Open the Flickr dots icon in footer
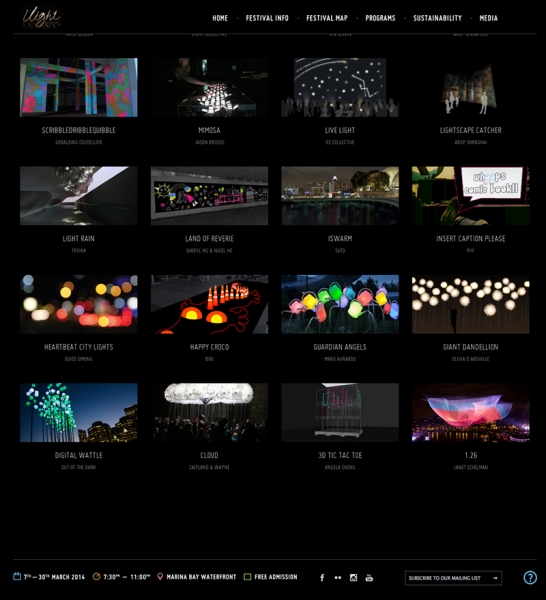This screenshot has width=546, height=600. coord(338,578)
